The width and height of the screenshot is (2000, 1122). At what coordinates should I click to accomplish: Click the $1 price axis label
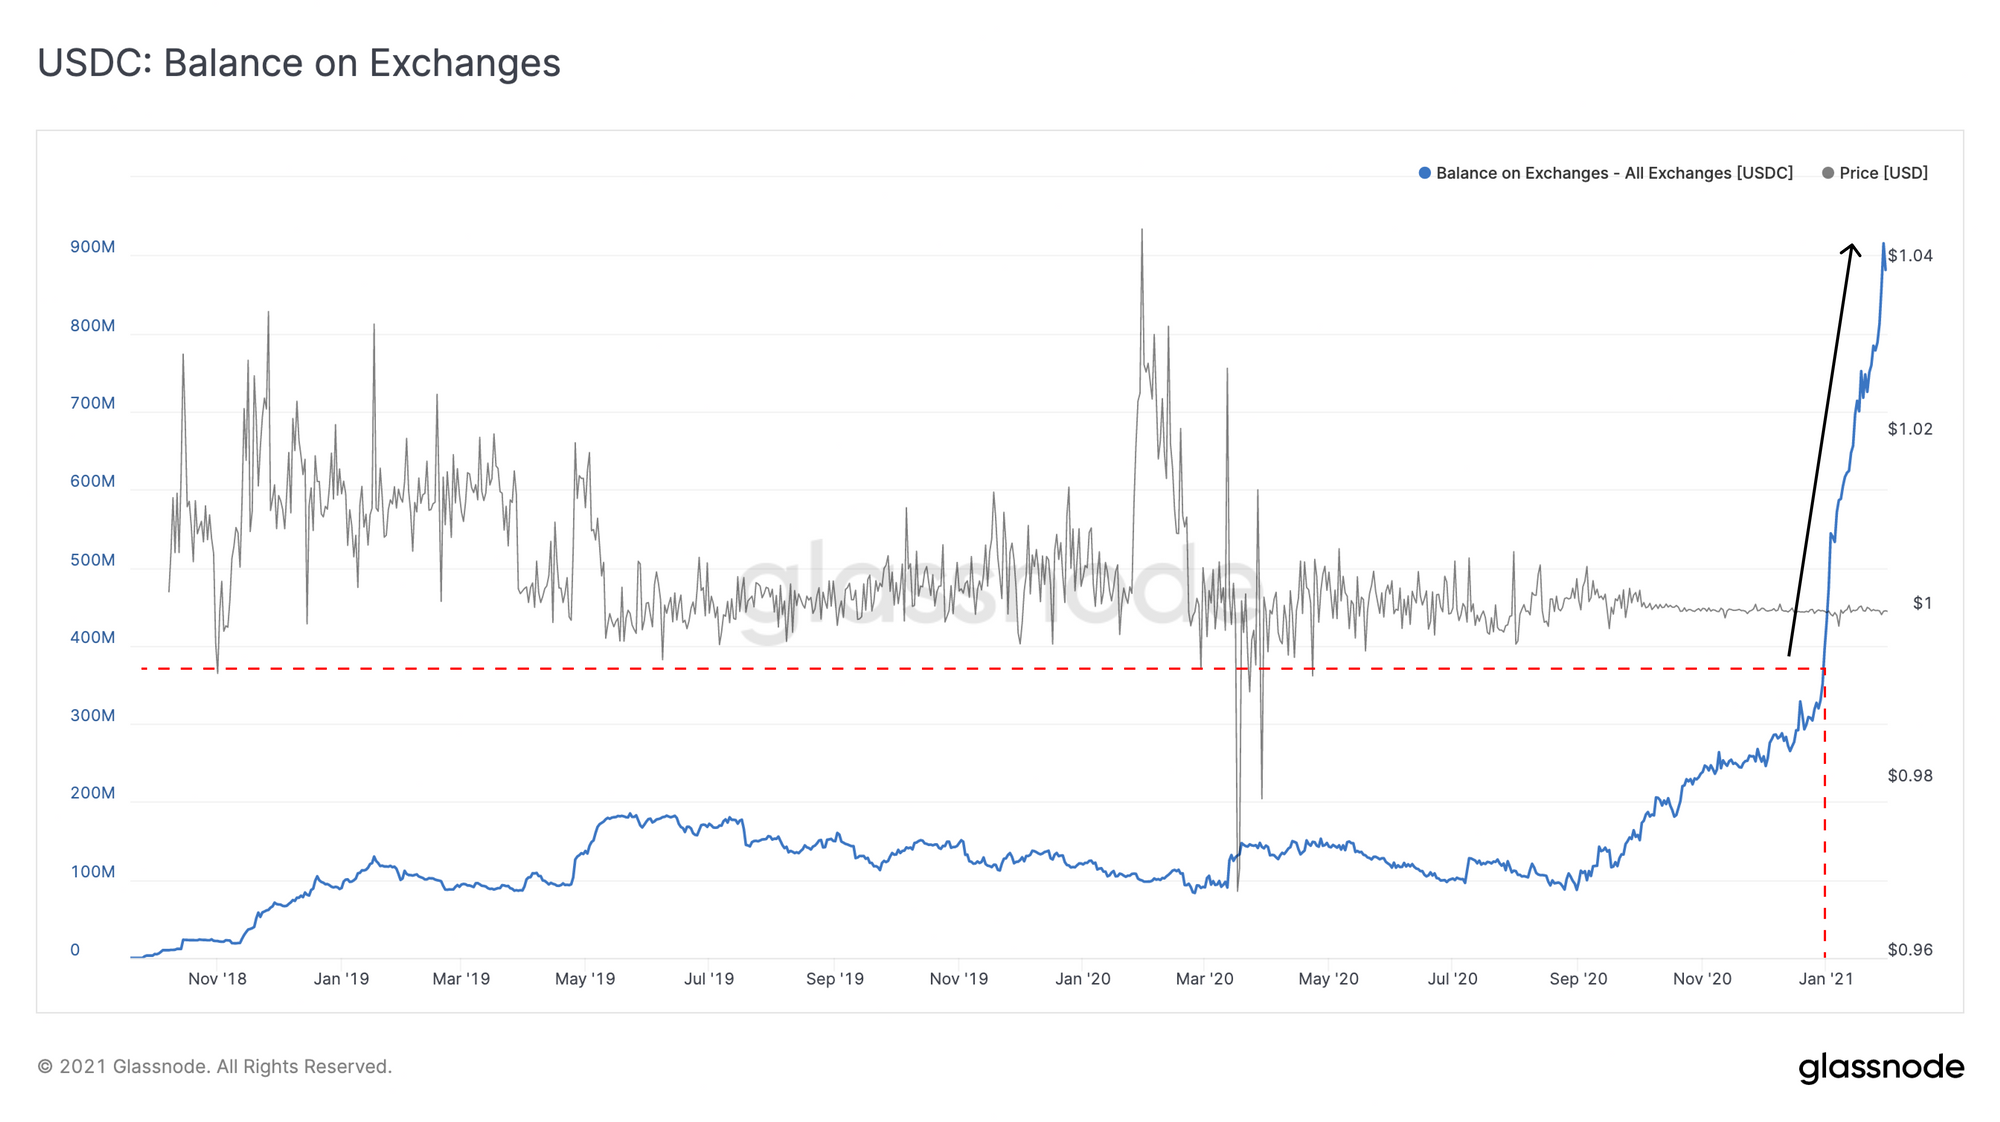tap(1922, 603)
